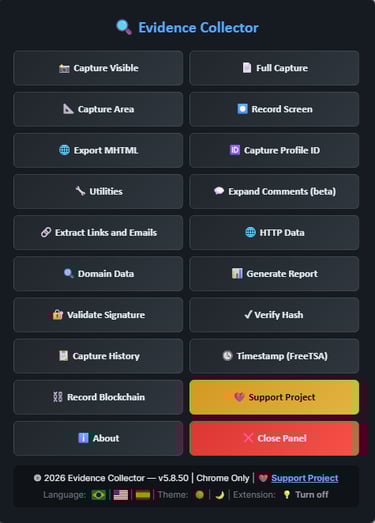Select the US flag language option

[120, 495]
